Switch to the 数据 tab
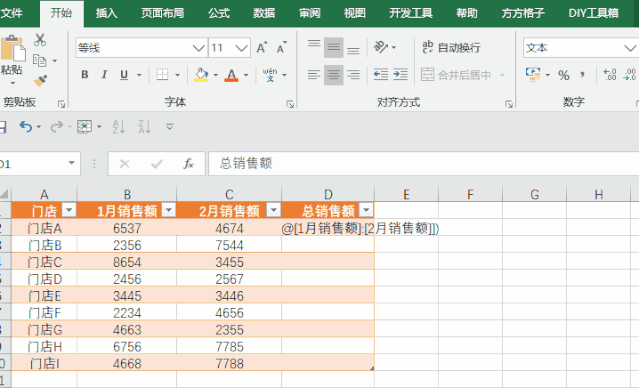 264,13
